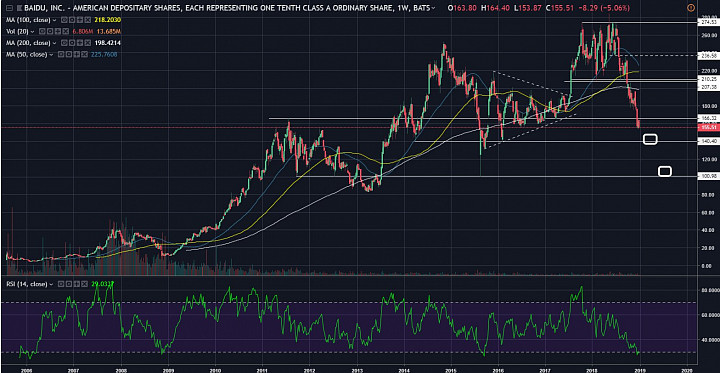Expand the MA (50, close) indicator dropdown
This screenshot has height=373, width=720.
(x=51, y=55)
